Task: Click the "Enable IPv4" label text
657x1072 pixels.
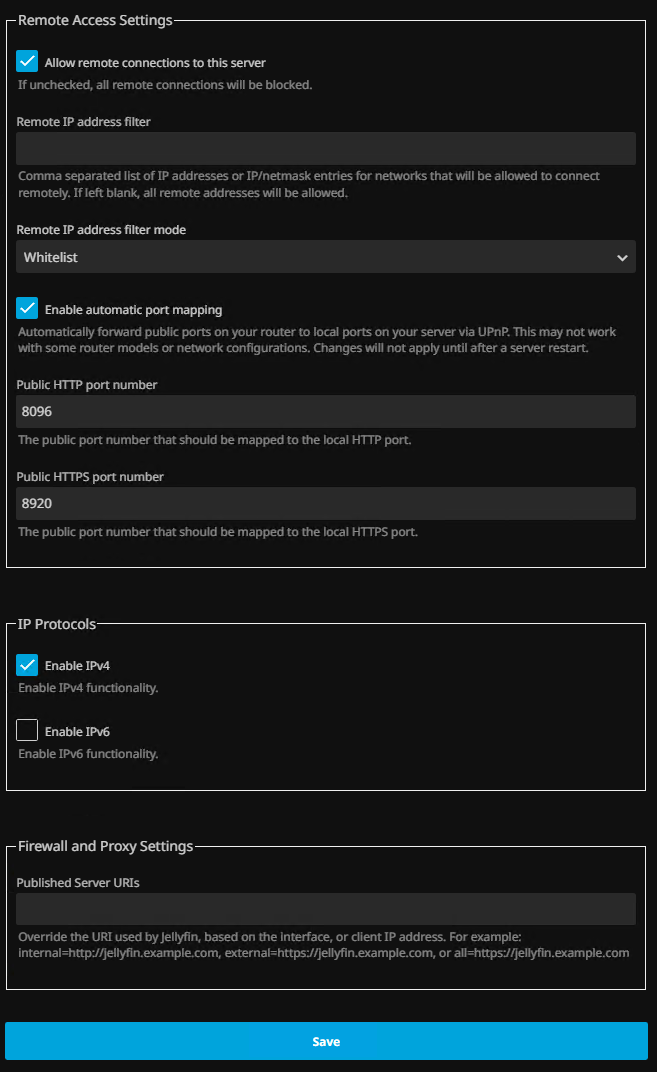Action: [x=77, y=666]
